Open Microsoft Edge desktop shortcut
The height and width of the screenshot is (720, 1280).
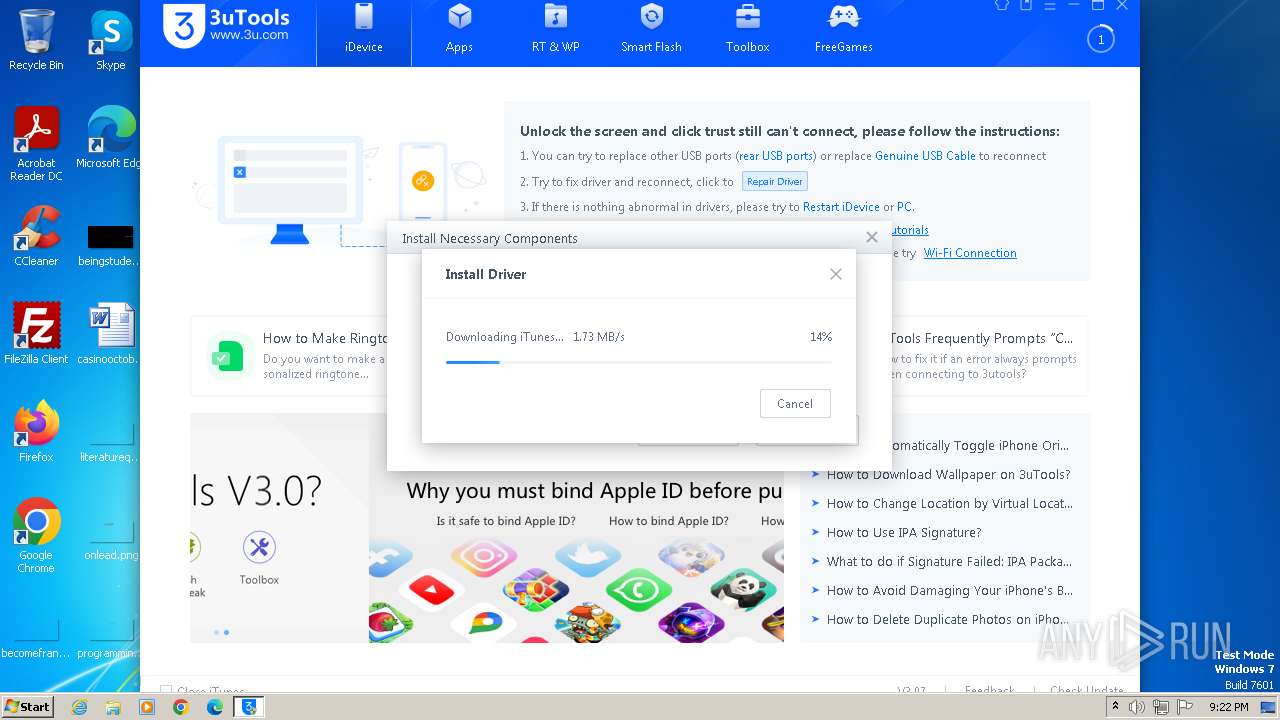tap(110, 138)
